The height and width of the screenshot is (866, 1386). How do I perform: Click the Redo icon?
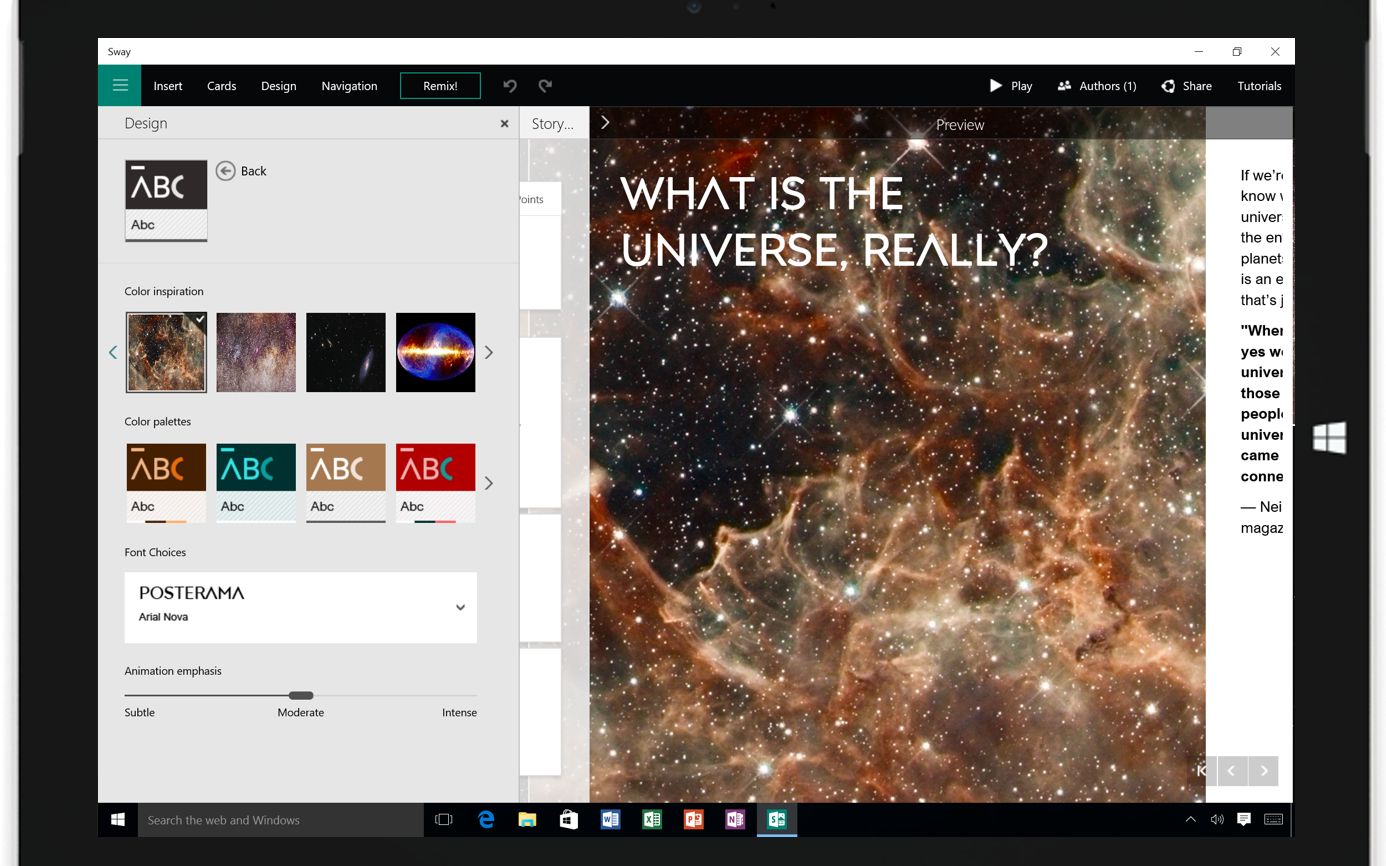point(543,86)
